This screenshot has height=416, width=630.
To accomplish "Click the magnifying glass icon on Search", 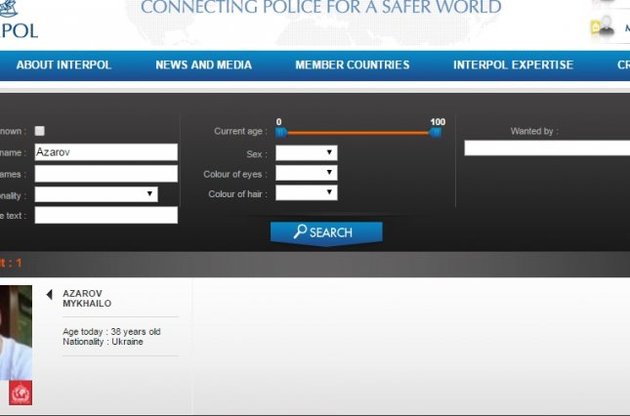I will click(299, 232).
